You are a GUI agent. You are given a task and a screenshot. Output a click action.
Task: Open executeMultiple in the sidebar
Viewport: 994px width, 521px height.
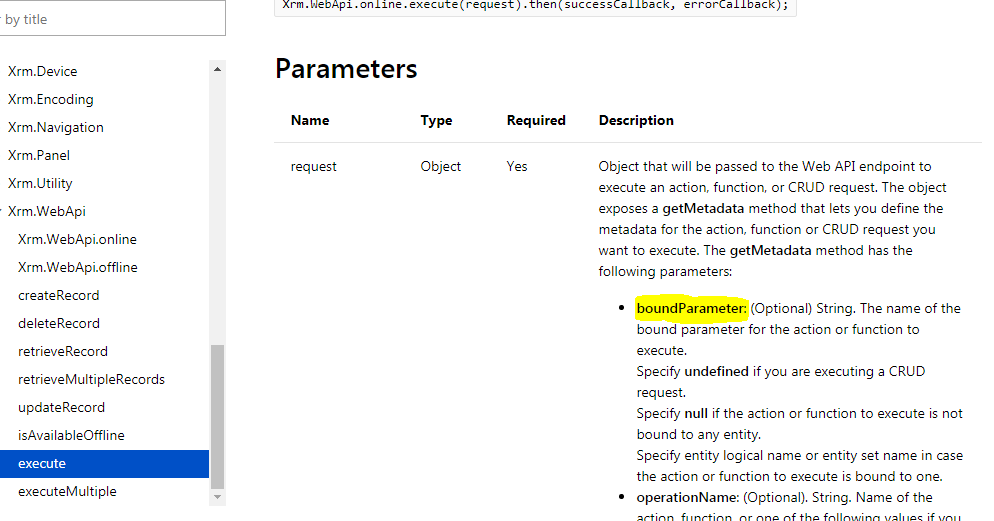click(67, 491)
